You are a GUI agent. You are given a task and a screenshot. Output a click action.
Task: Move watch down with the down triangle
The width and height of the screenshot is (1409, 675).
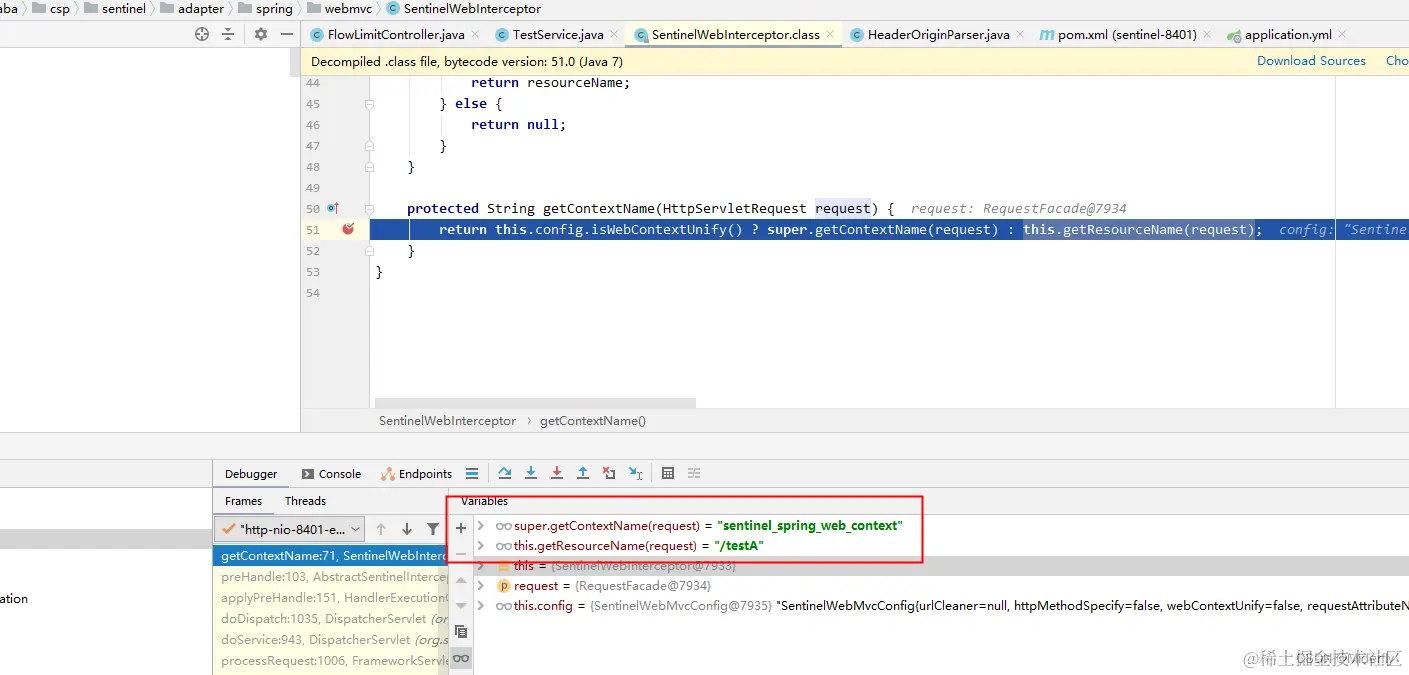(461, 605)
